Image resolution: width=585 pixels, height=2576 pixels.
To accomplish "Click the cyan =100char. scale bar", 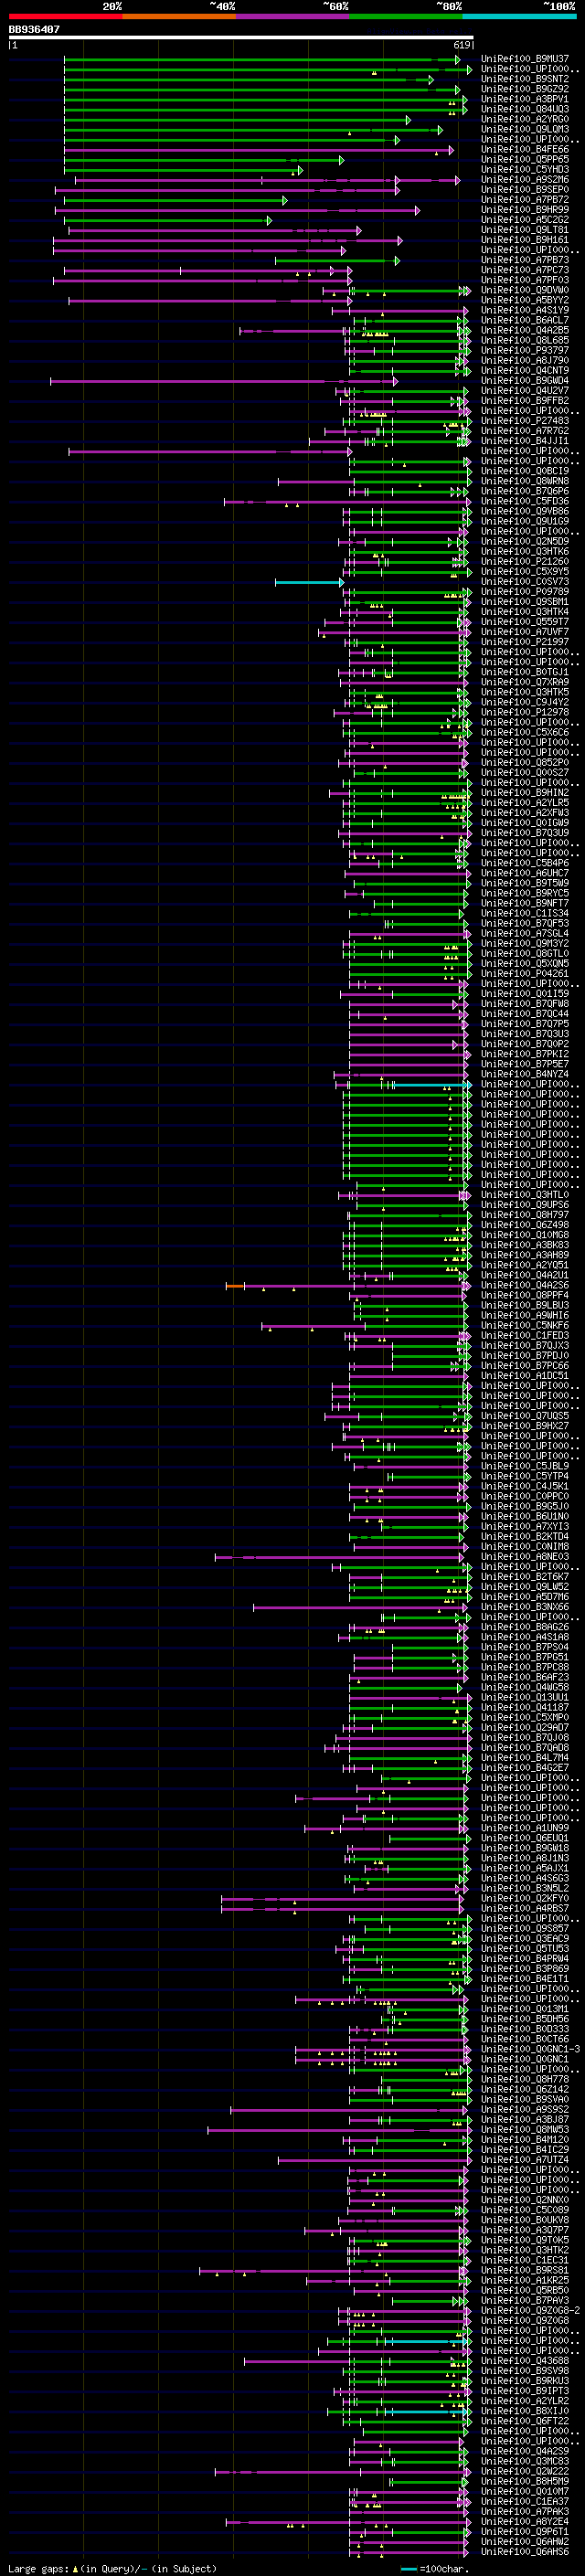I will click(408, 2569).
